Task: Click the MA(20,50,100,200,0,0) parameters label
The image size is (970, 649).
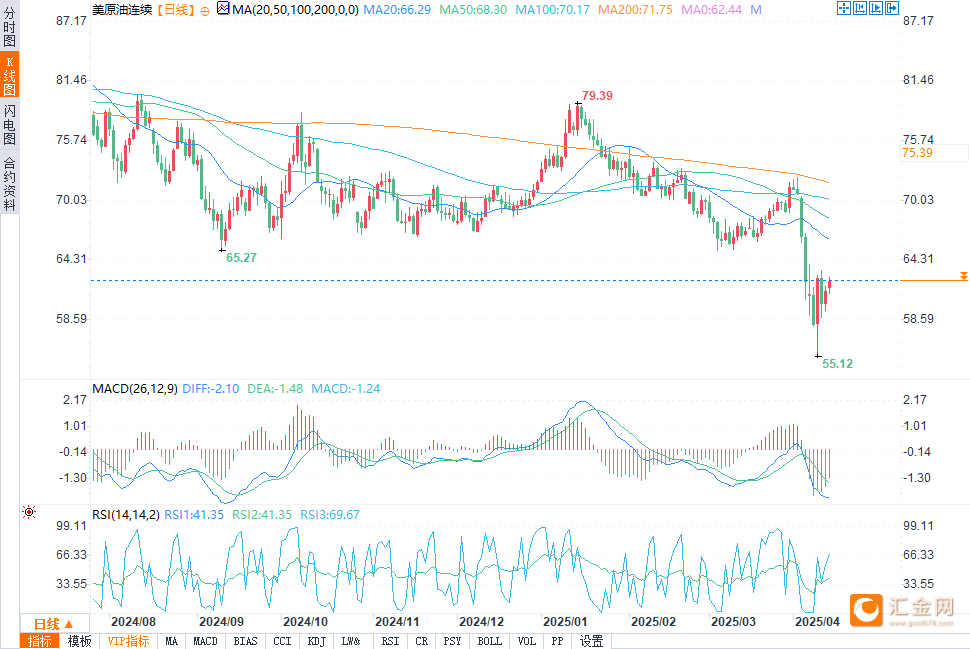Action: click(x=295, y=10)
